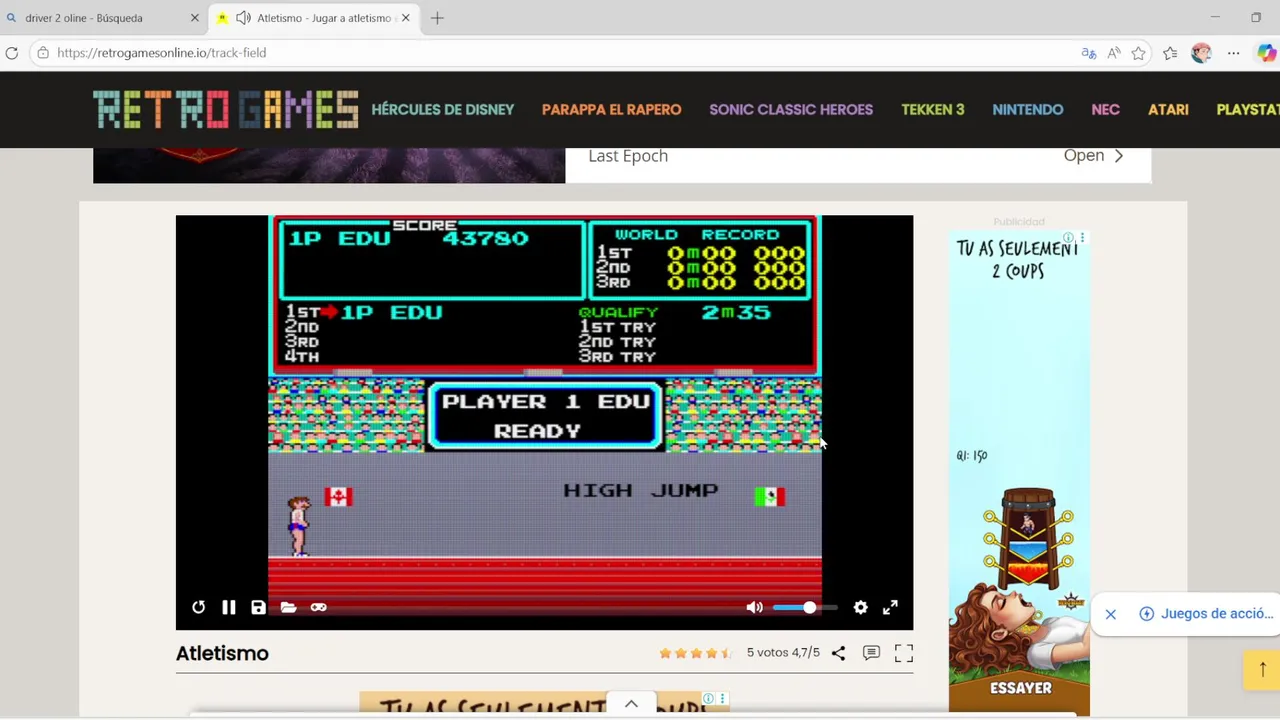Click the Atletismo game title
The width and height of the screenshot is (1280, 720).
coord(222,653)
